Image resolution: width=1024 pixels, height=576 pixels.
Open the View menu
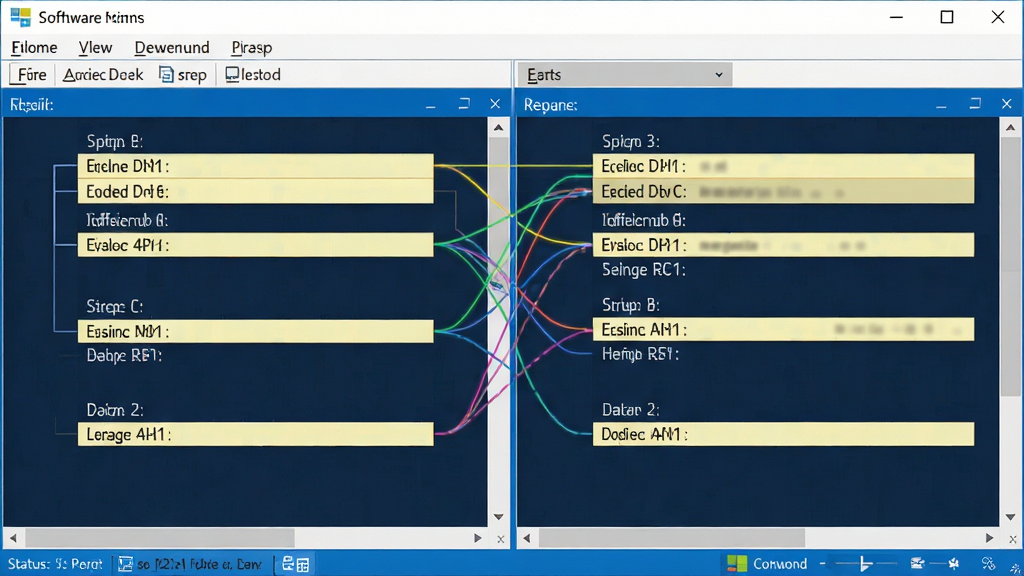(x=95, y=48)
